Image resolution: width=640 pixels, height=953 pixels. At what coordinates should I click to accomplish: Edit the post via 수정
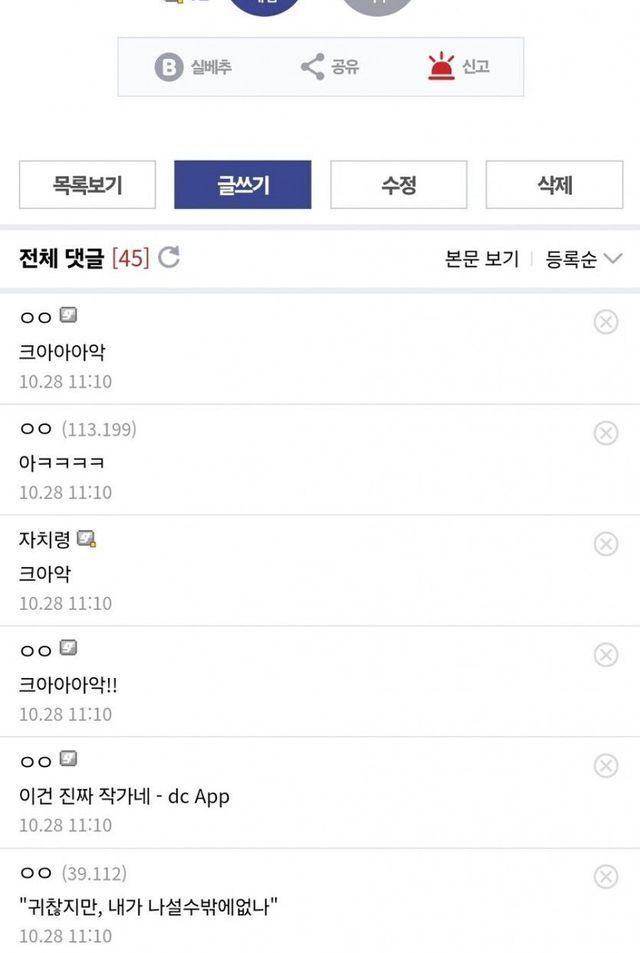coord(398,185)
